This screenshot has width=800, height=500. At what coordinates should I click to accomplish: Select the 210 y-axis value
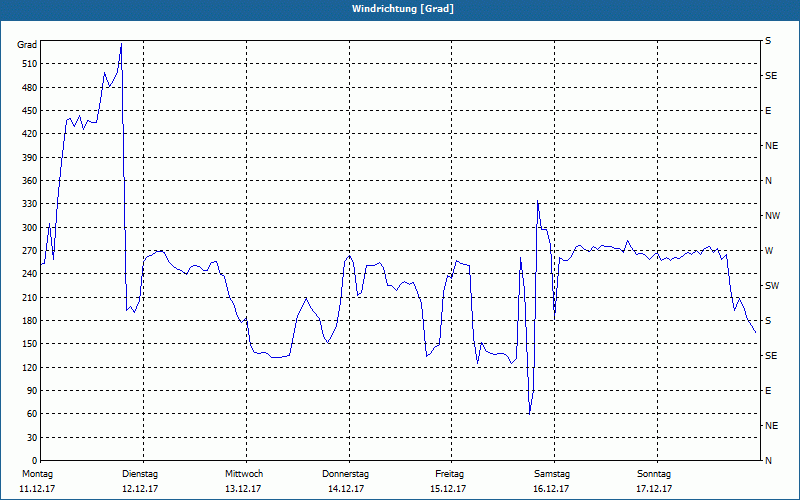pos(31,297)
